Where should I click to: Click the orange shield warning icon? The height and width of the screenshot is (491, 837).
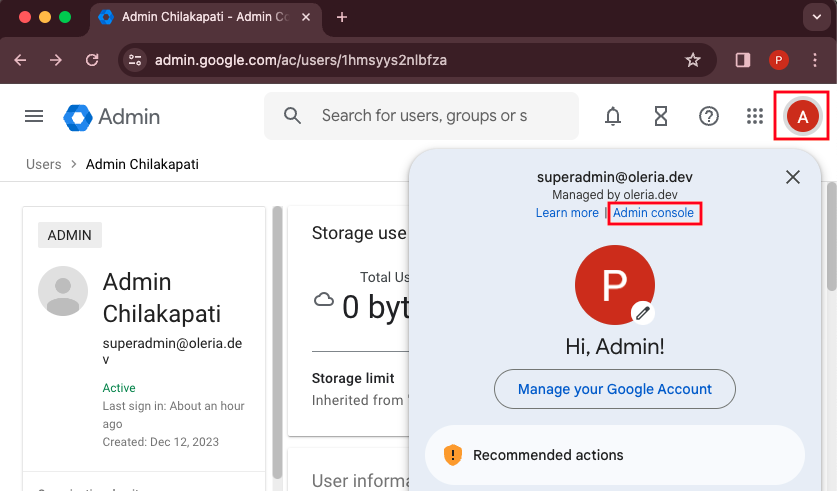click(453, 455)
